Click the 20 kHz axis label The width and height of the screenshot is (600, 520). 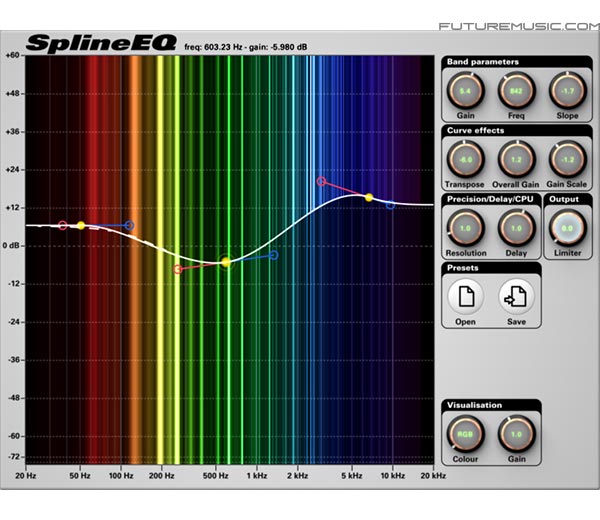(433, 476)
